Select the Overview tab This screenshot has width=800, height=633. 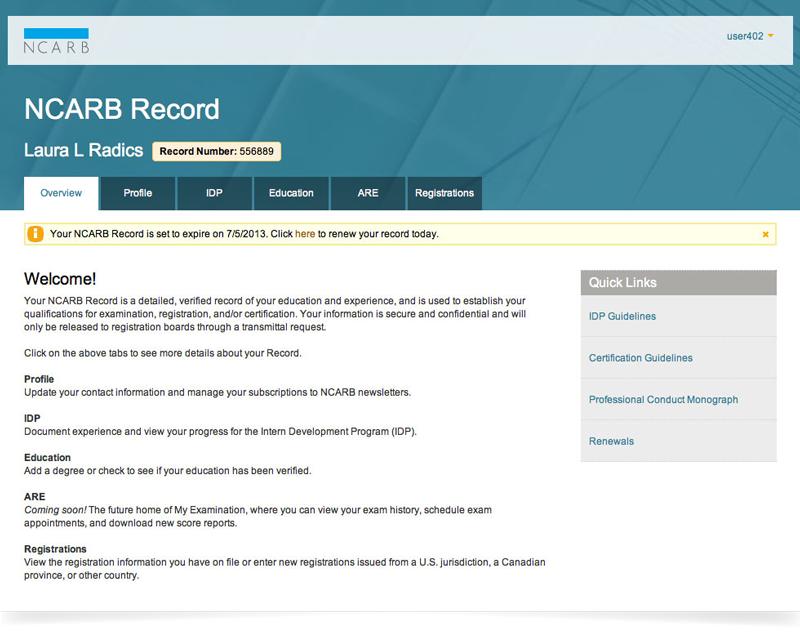click(x=61, y=193)
